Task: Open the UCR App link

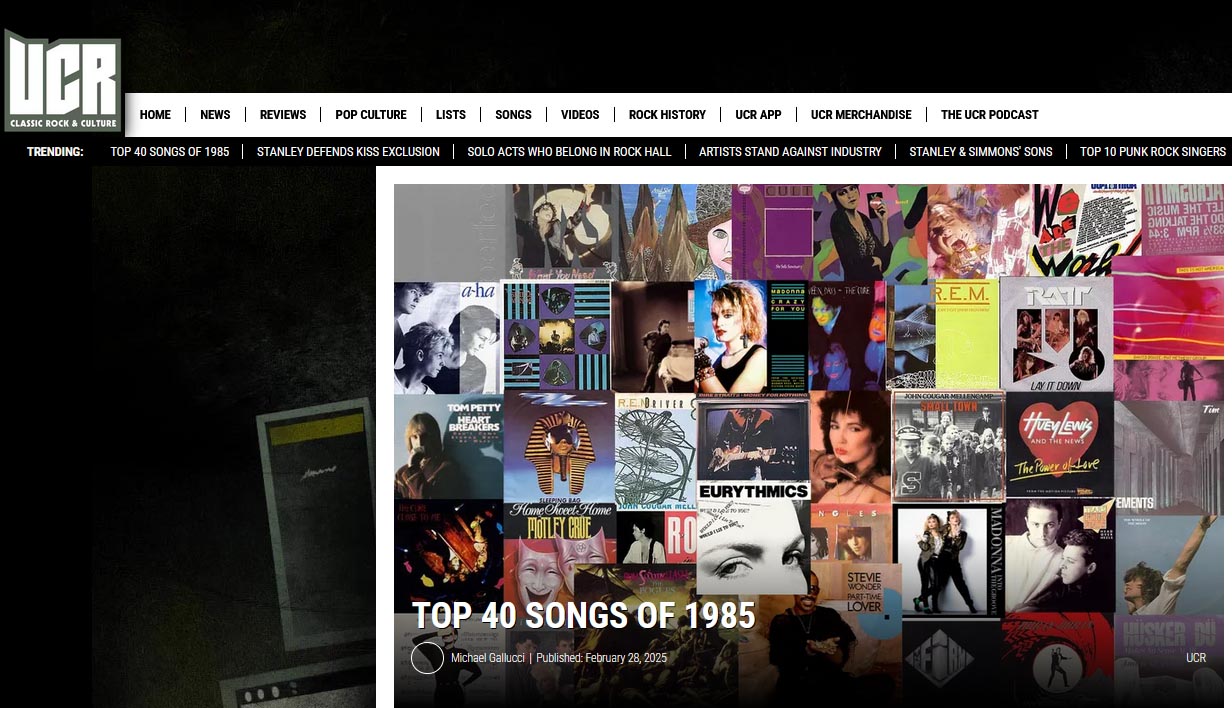Action: [x=758, y=115]
